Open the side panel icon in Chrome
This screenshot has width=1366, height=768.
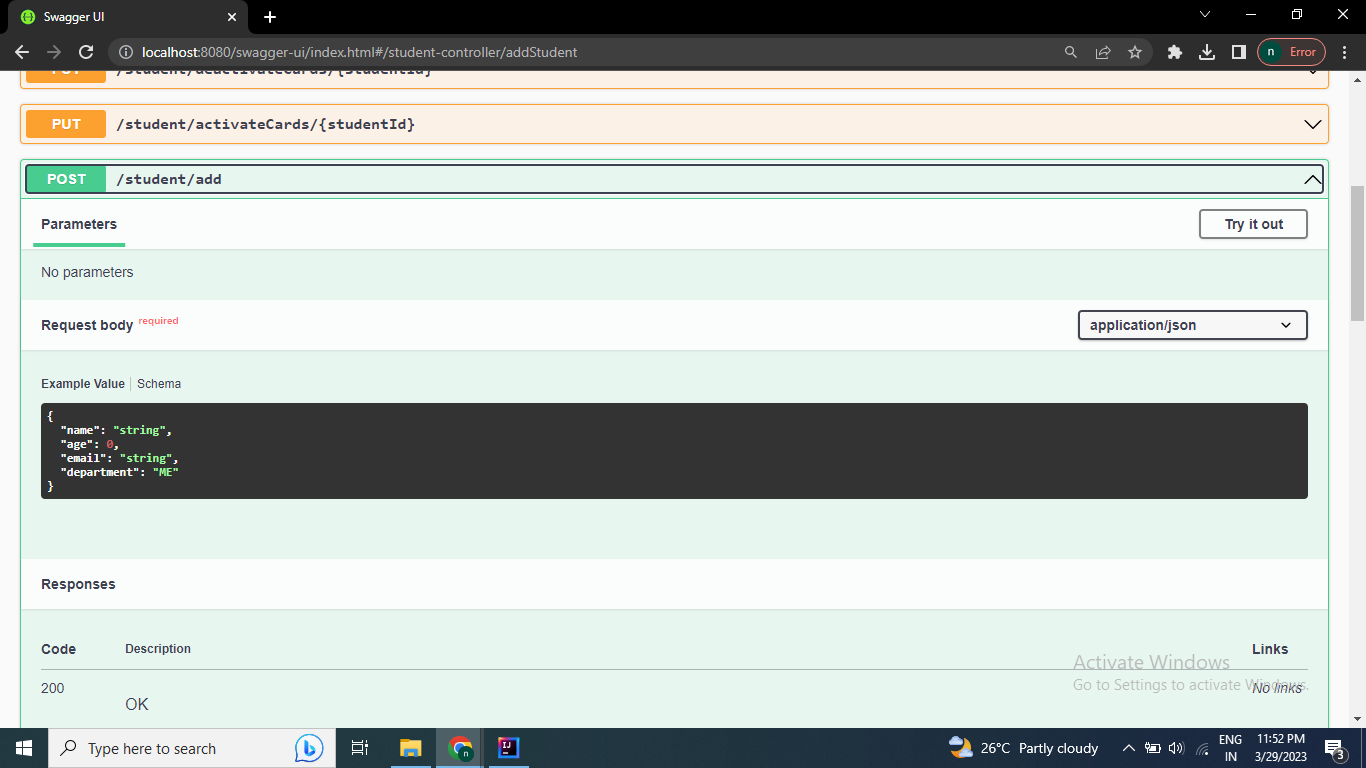pos(1240,52)
